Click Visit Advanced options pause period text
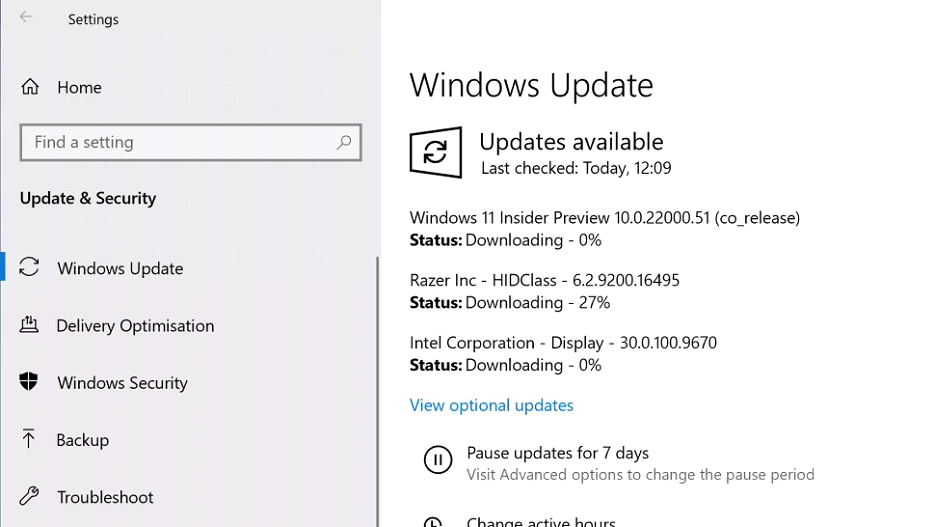The image size is (935, 527). point(640,475)
